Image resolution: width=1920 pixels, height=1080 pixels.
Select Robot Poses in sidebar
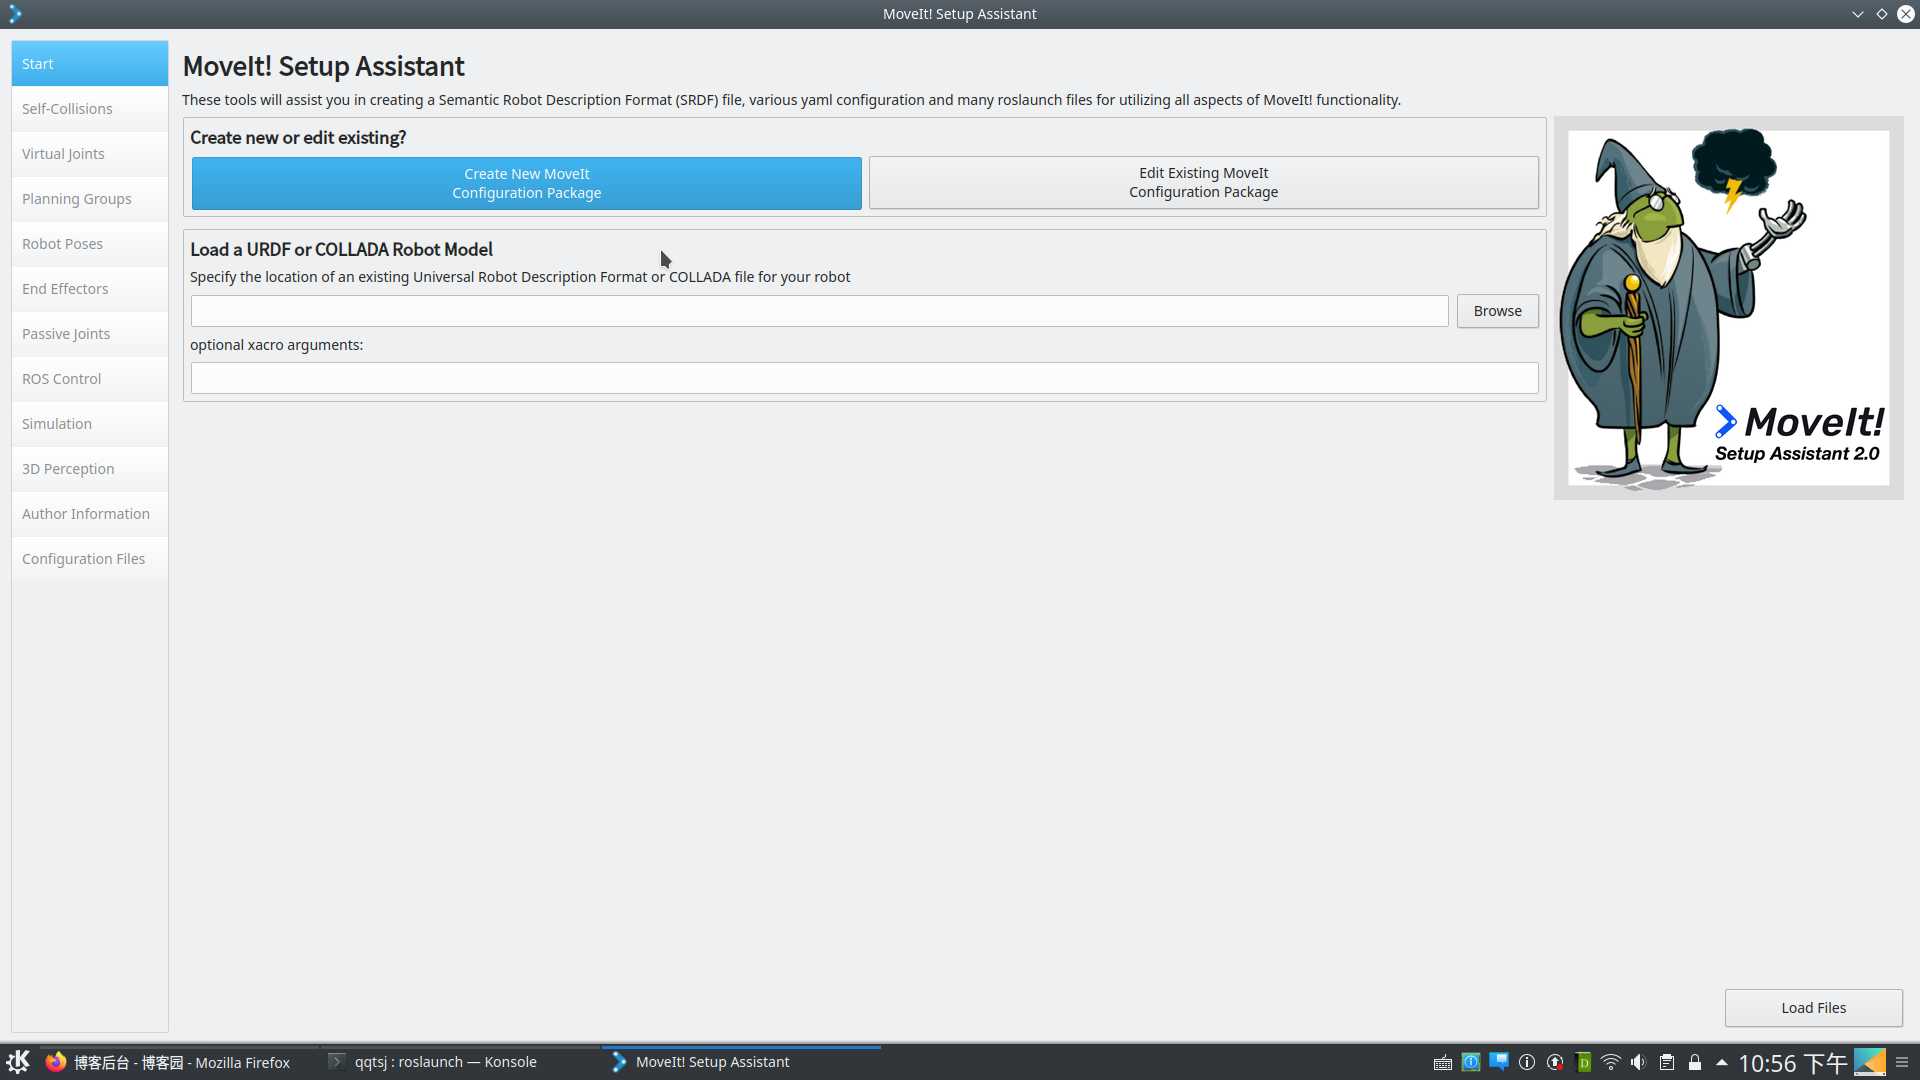[x=62, y=243]
